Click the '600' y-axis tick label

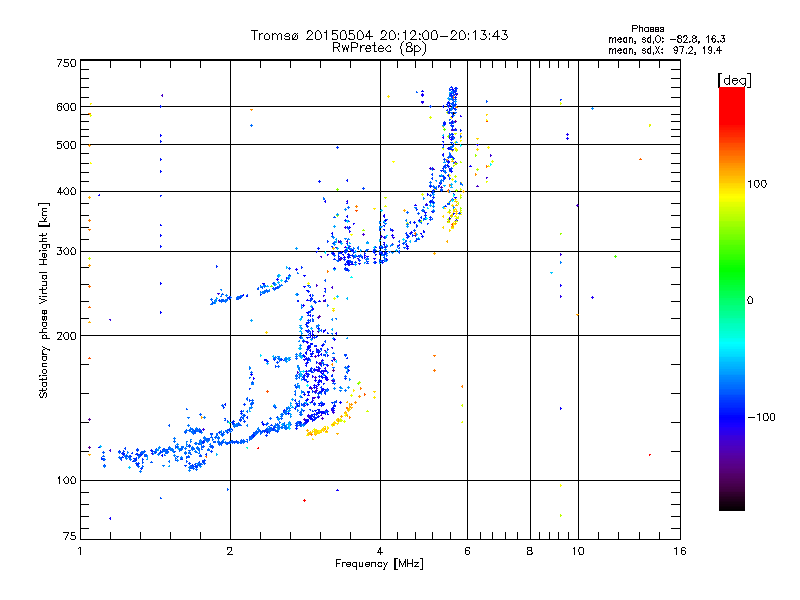[66, 107]
